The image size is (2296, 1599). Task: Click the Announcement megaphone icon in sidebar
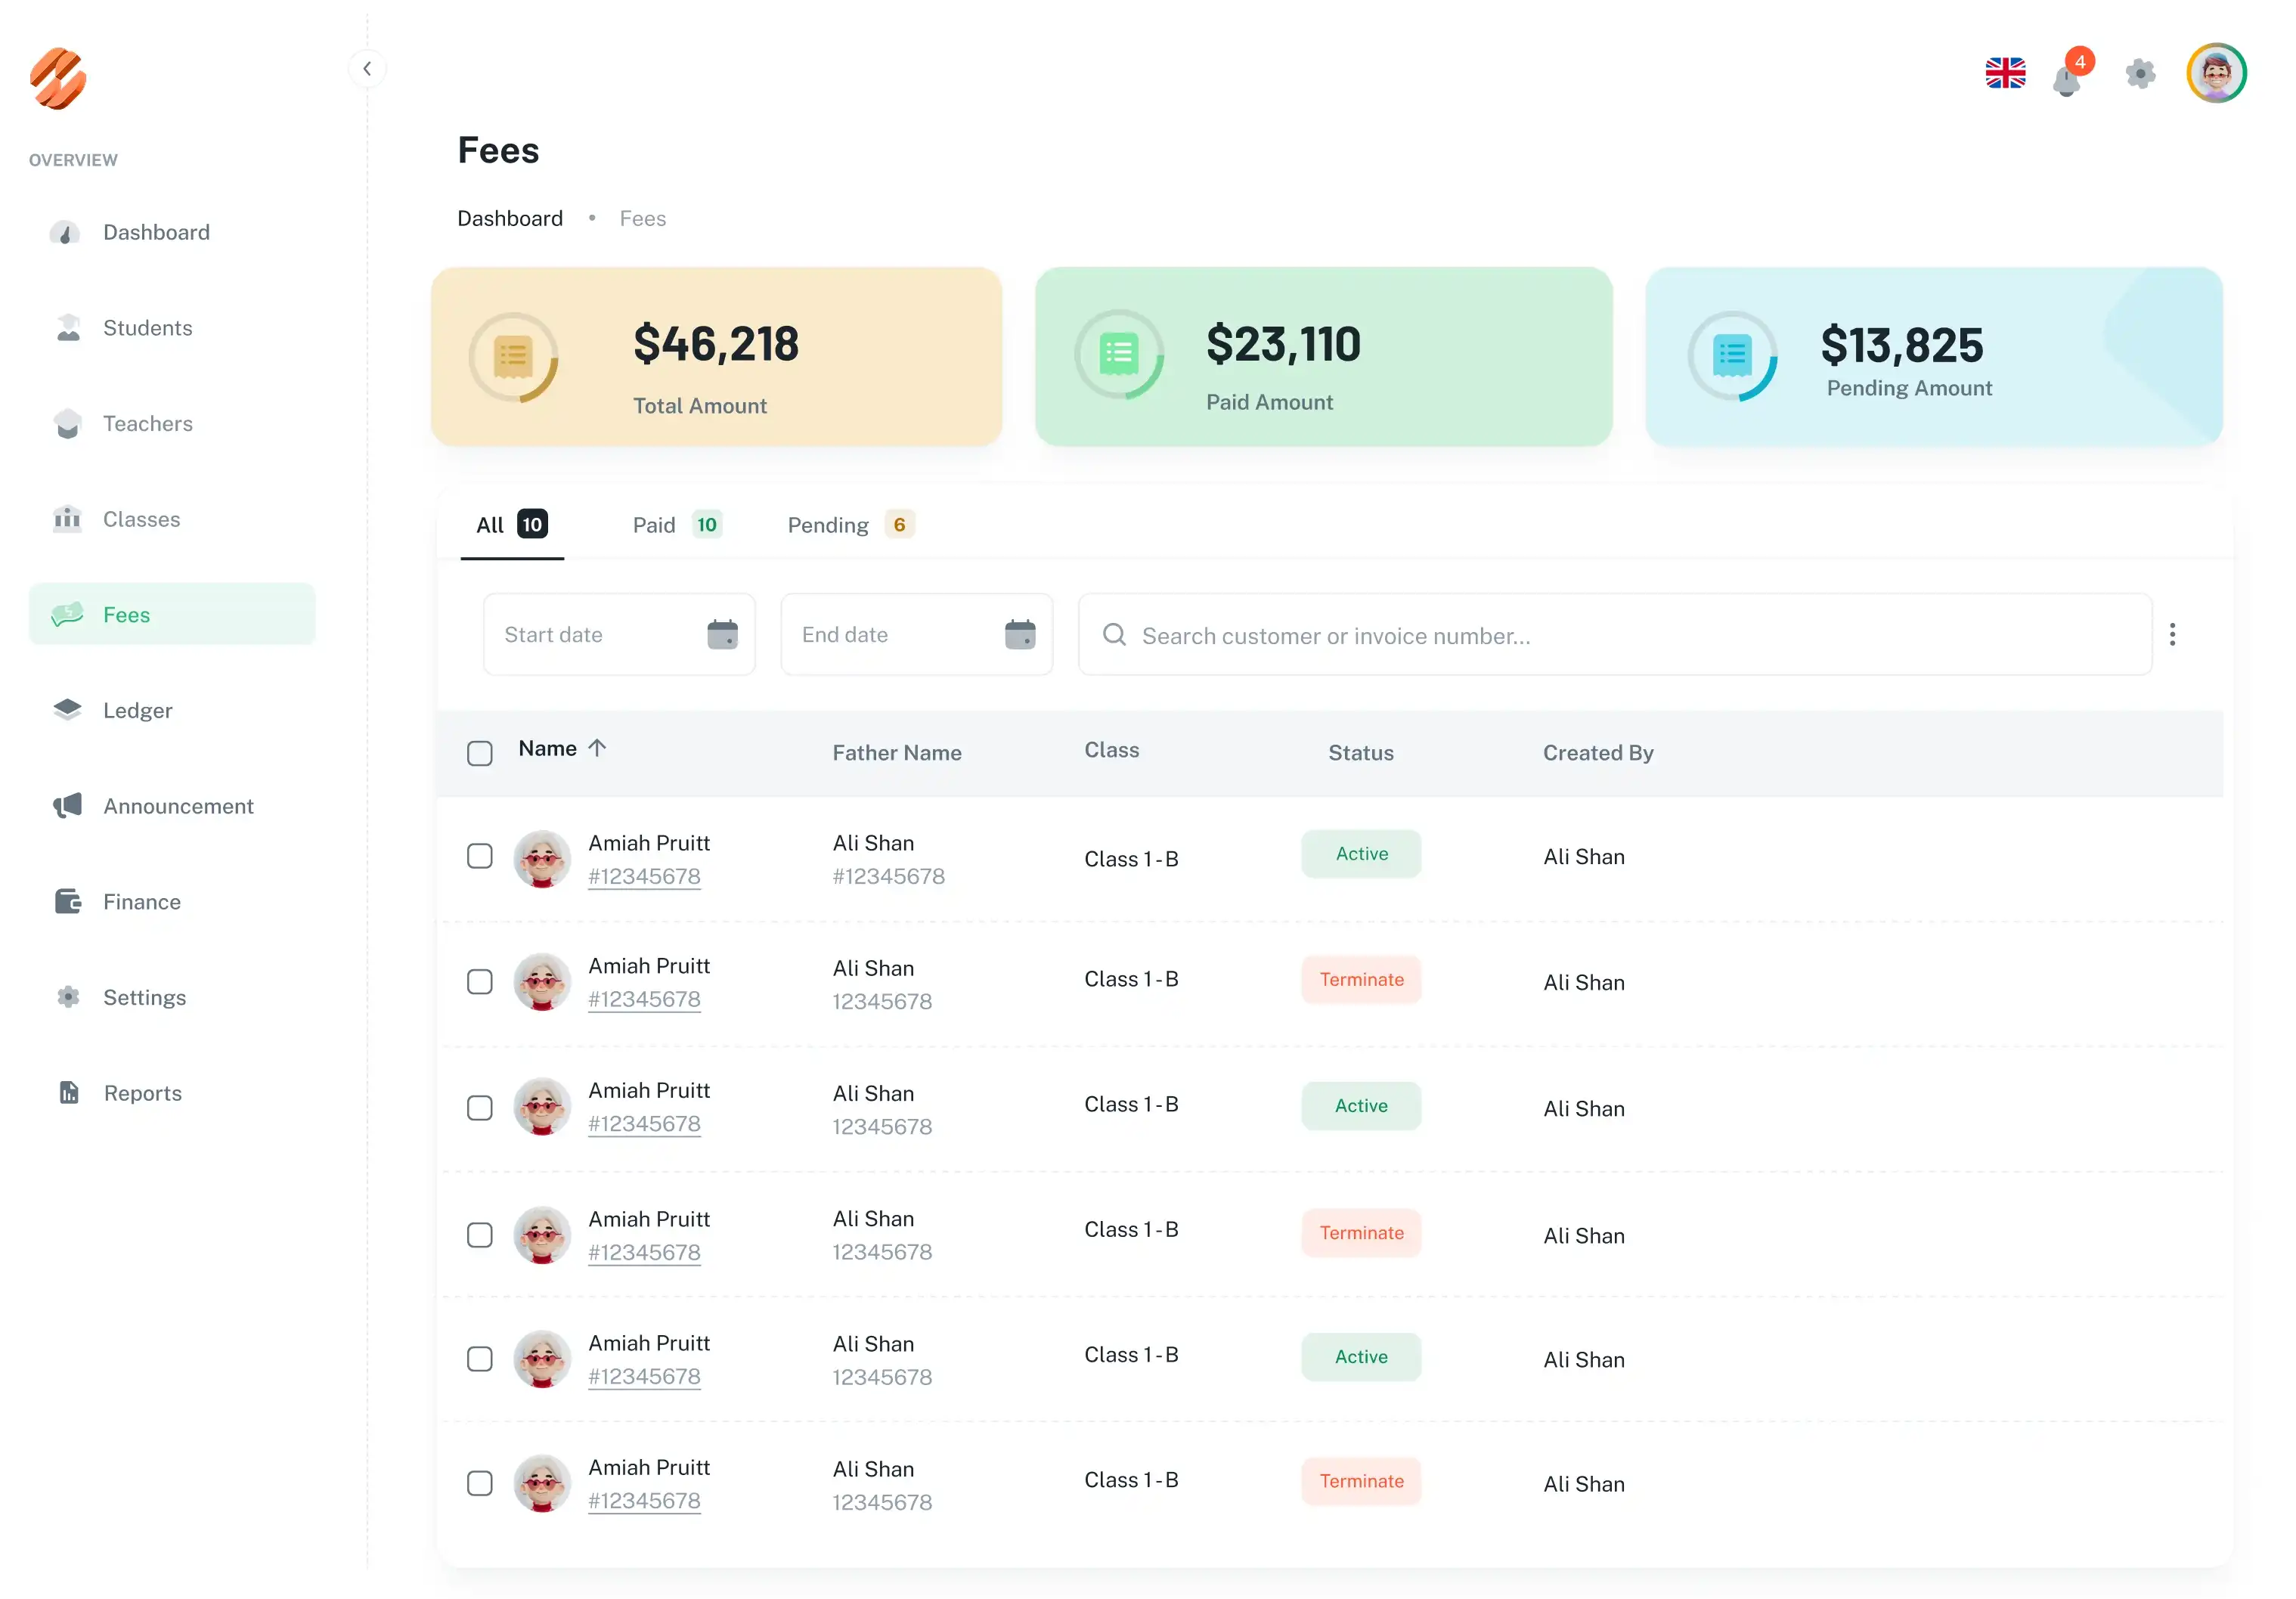click(68, 806)
